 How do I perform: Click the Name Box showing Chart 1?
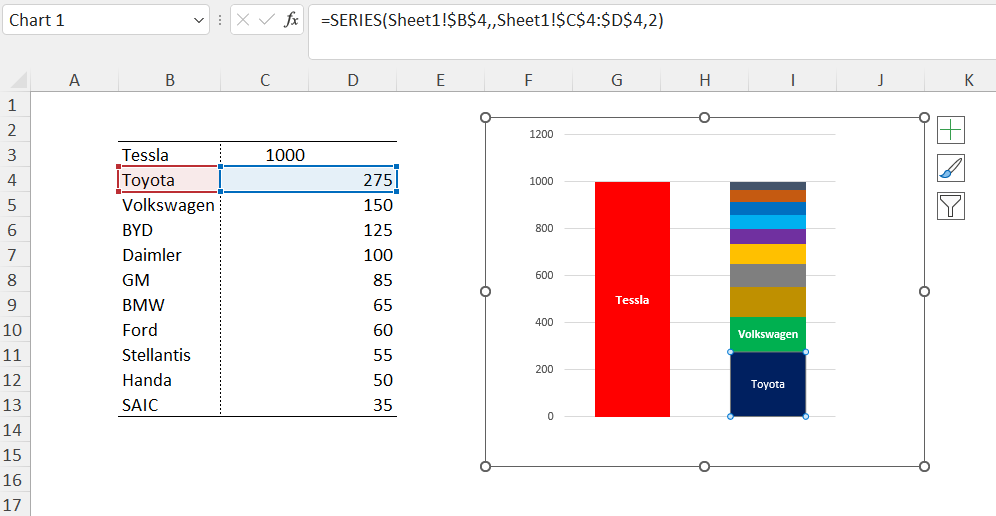coord(105,20)
